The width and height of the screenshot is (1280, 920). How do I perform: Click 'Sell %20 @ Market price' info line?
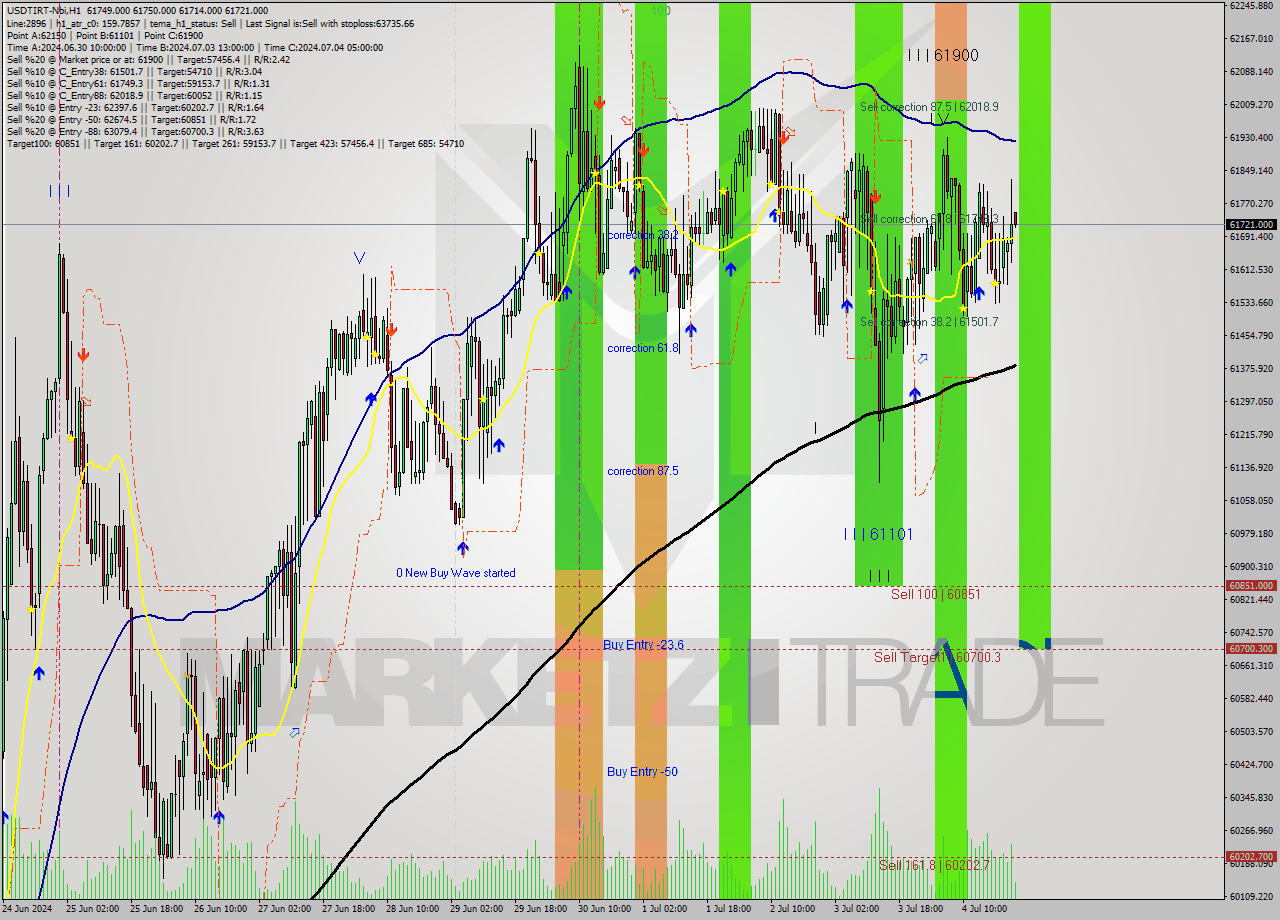[148, 59]
